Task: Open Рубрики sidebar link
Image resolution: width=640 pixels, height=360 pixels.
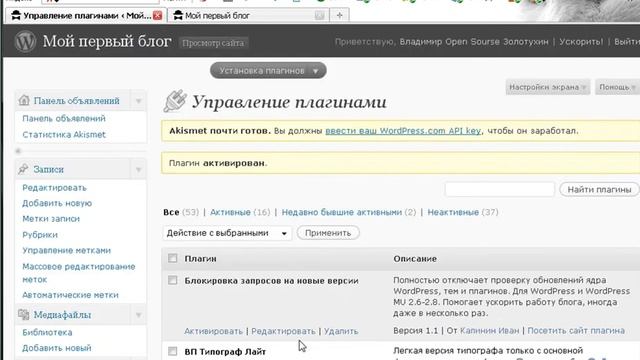Action: [x=40, y=235]
